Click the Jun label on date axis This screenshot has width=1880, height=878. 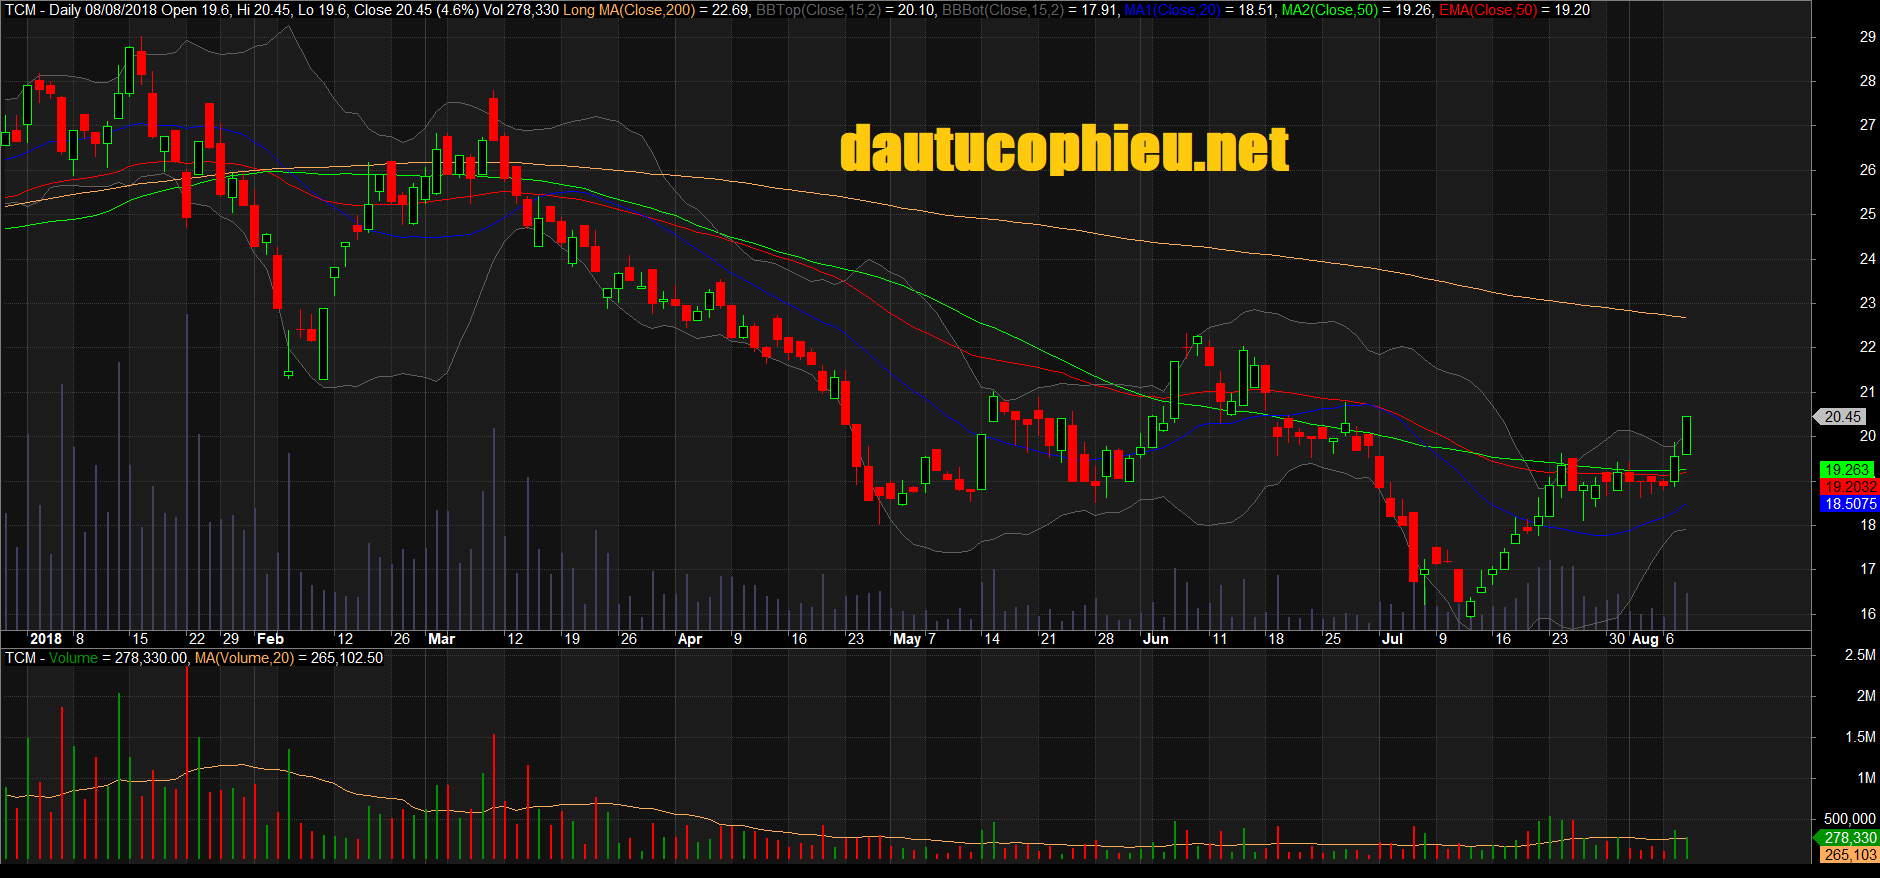(1155, 639)
